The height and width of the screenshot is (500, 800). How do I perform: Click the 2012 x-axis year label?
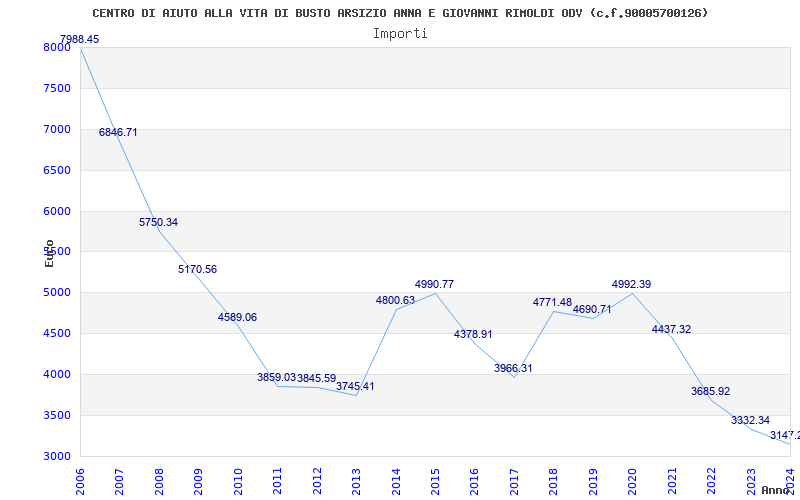point(317,481)
